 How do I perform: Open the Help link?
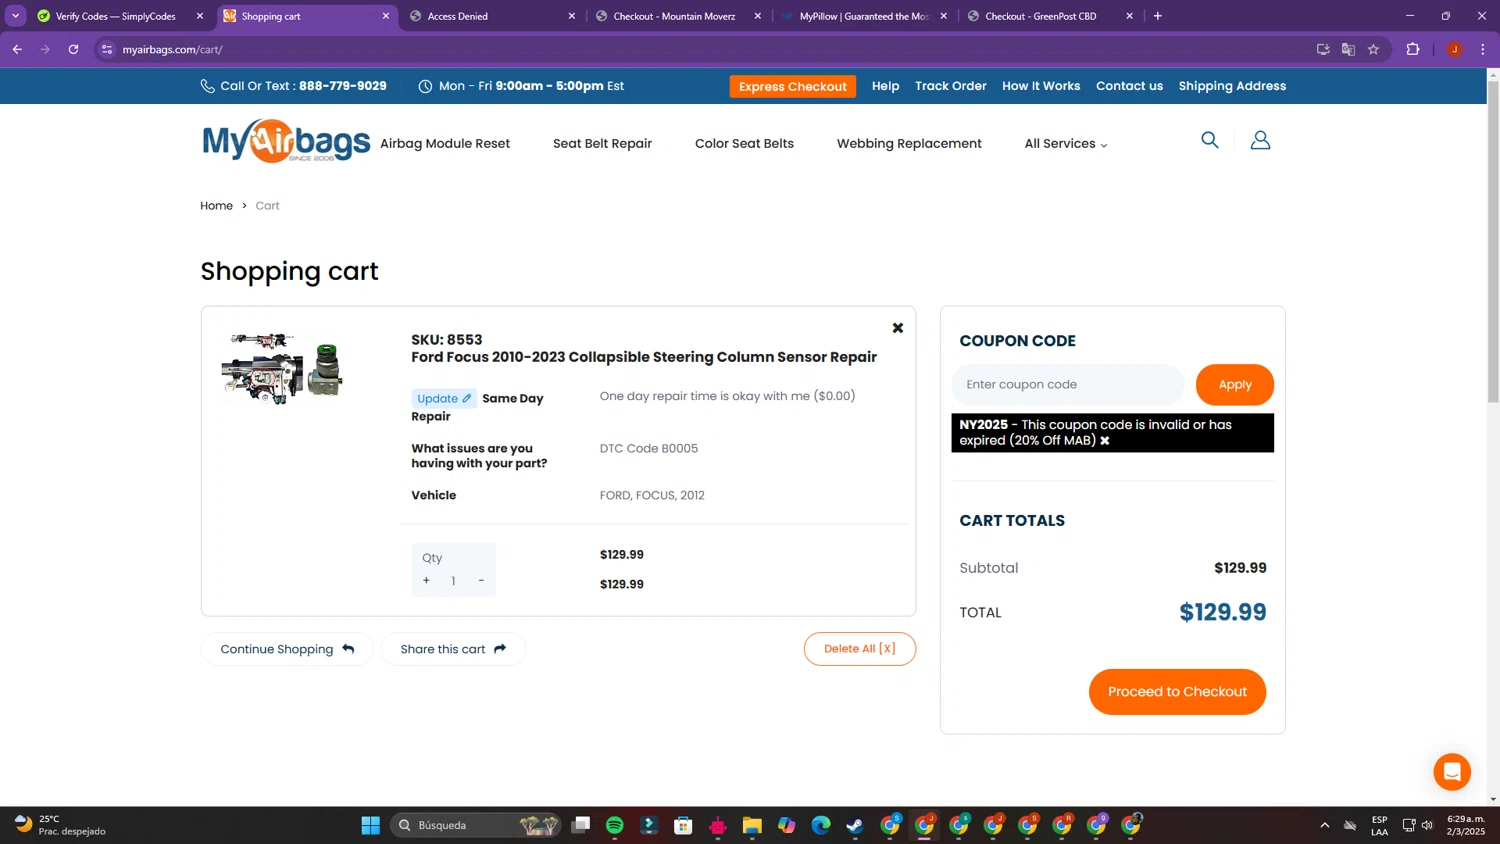885,86
